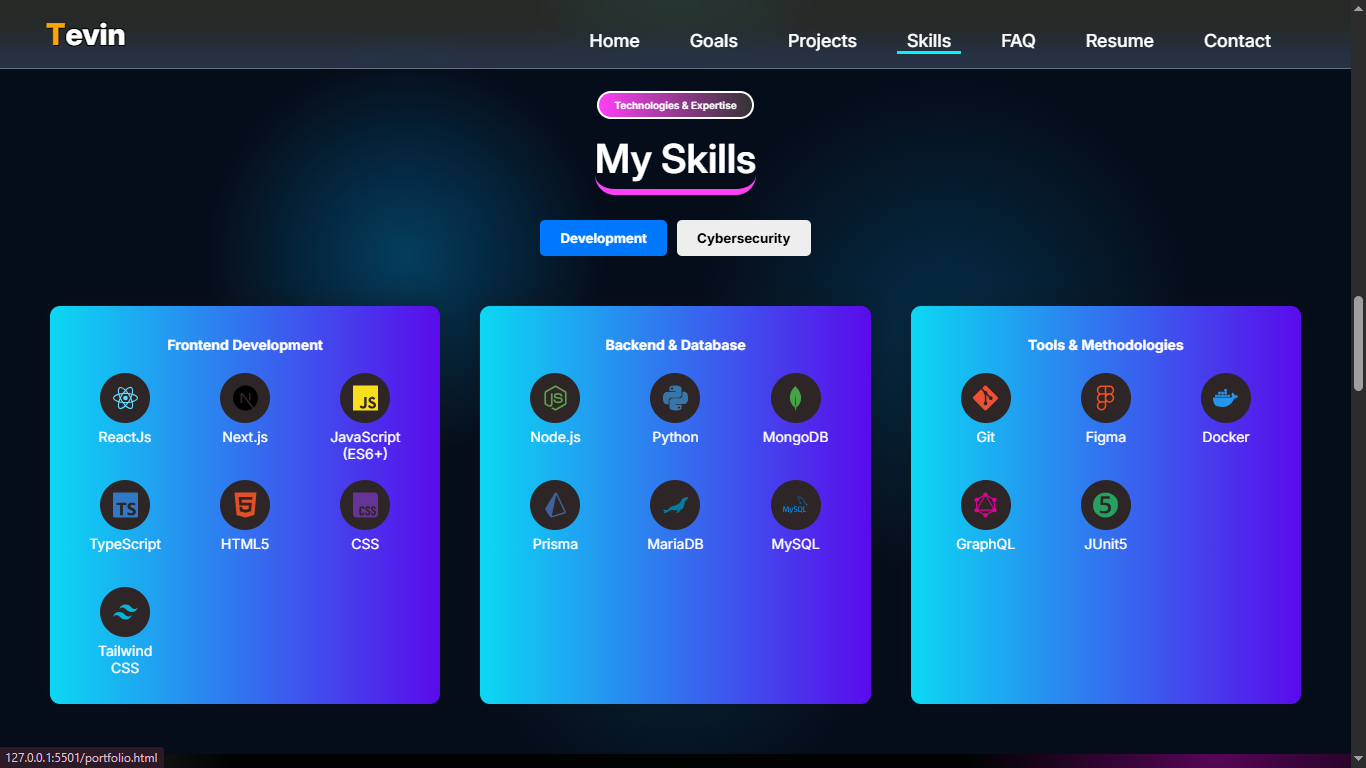Select the Git logo icon
Image resolution: width=1366 pixels, height=768 pixels.
tap(986, 398)
